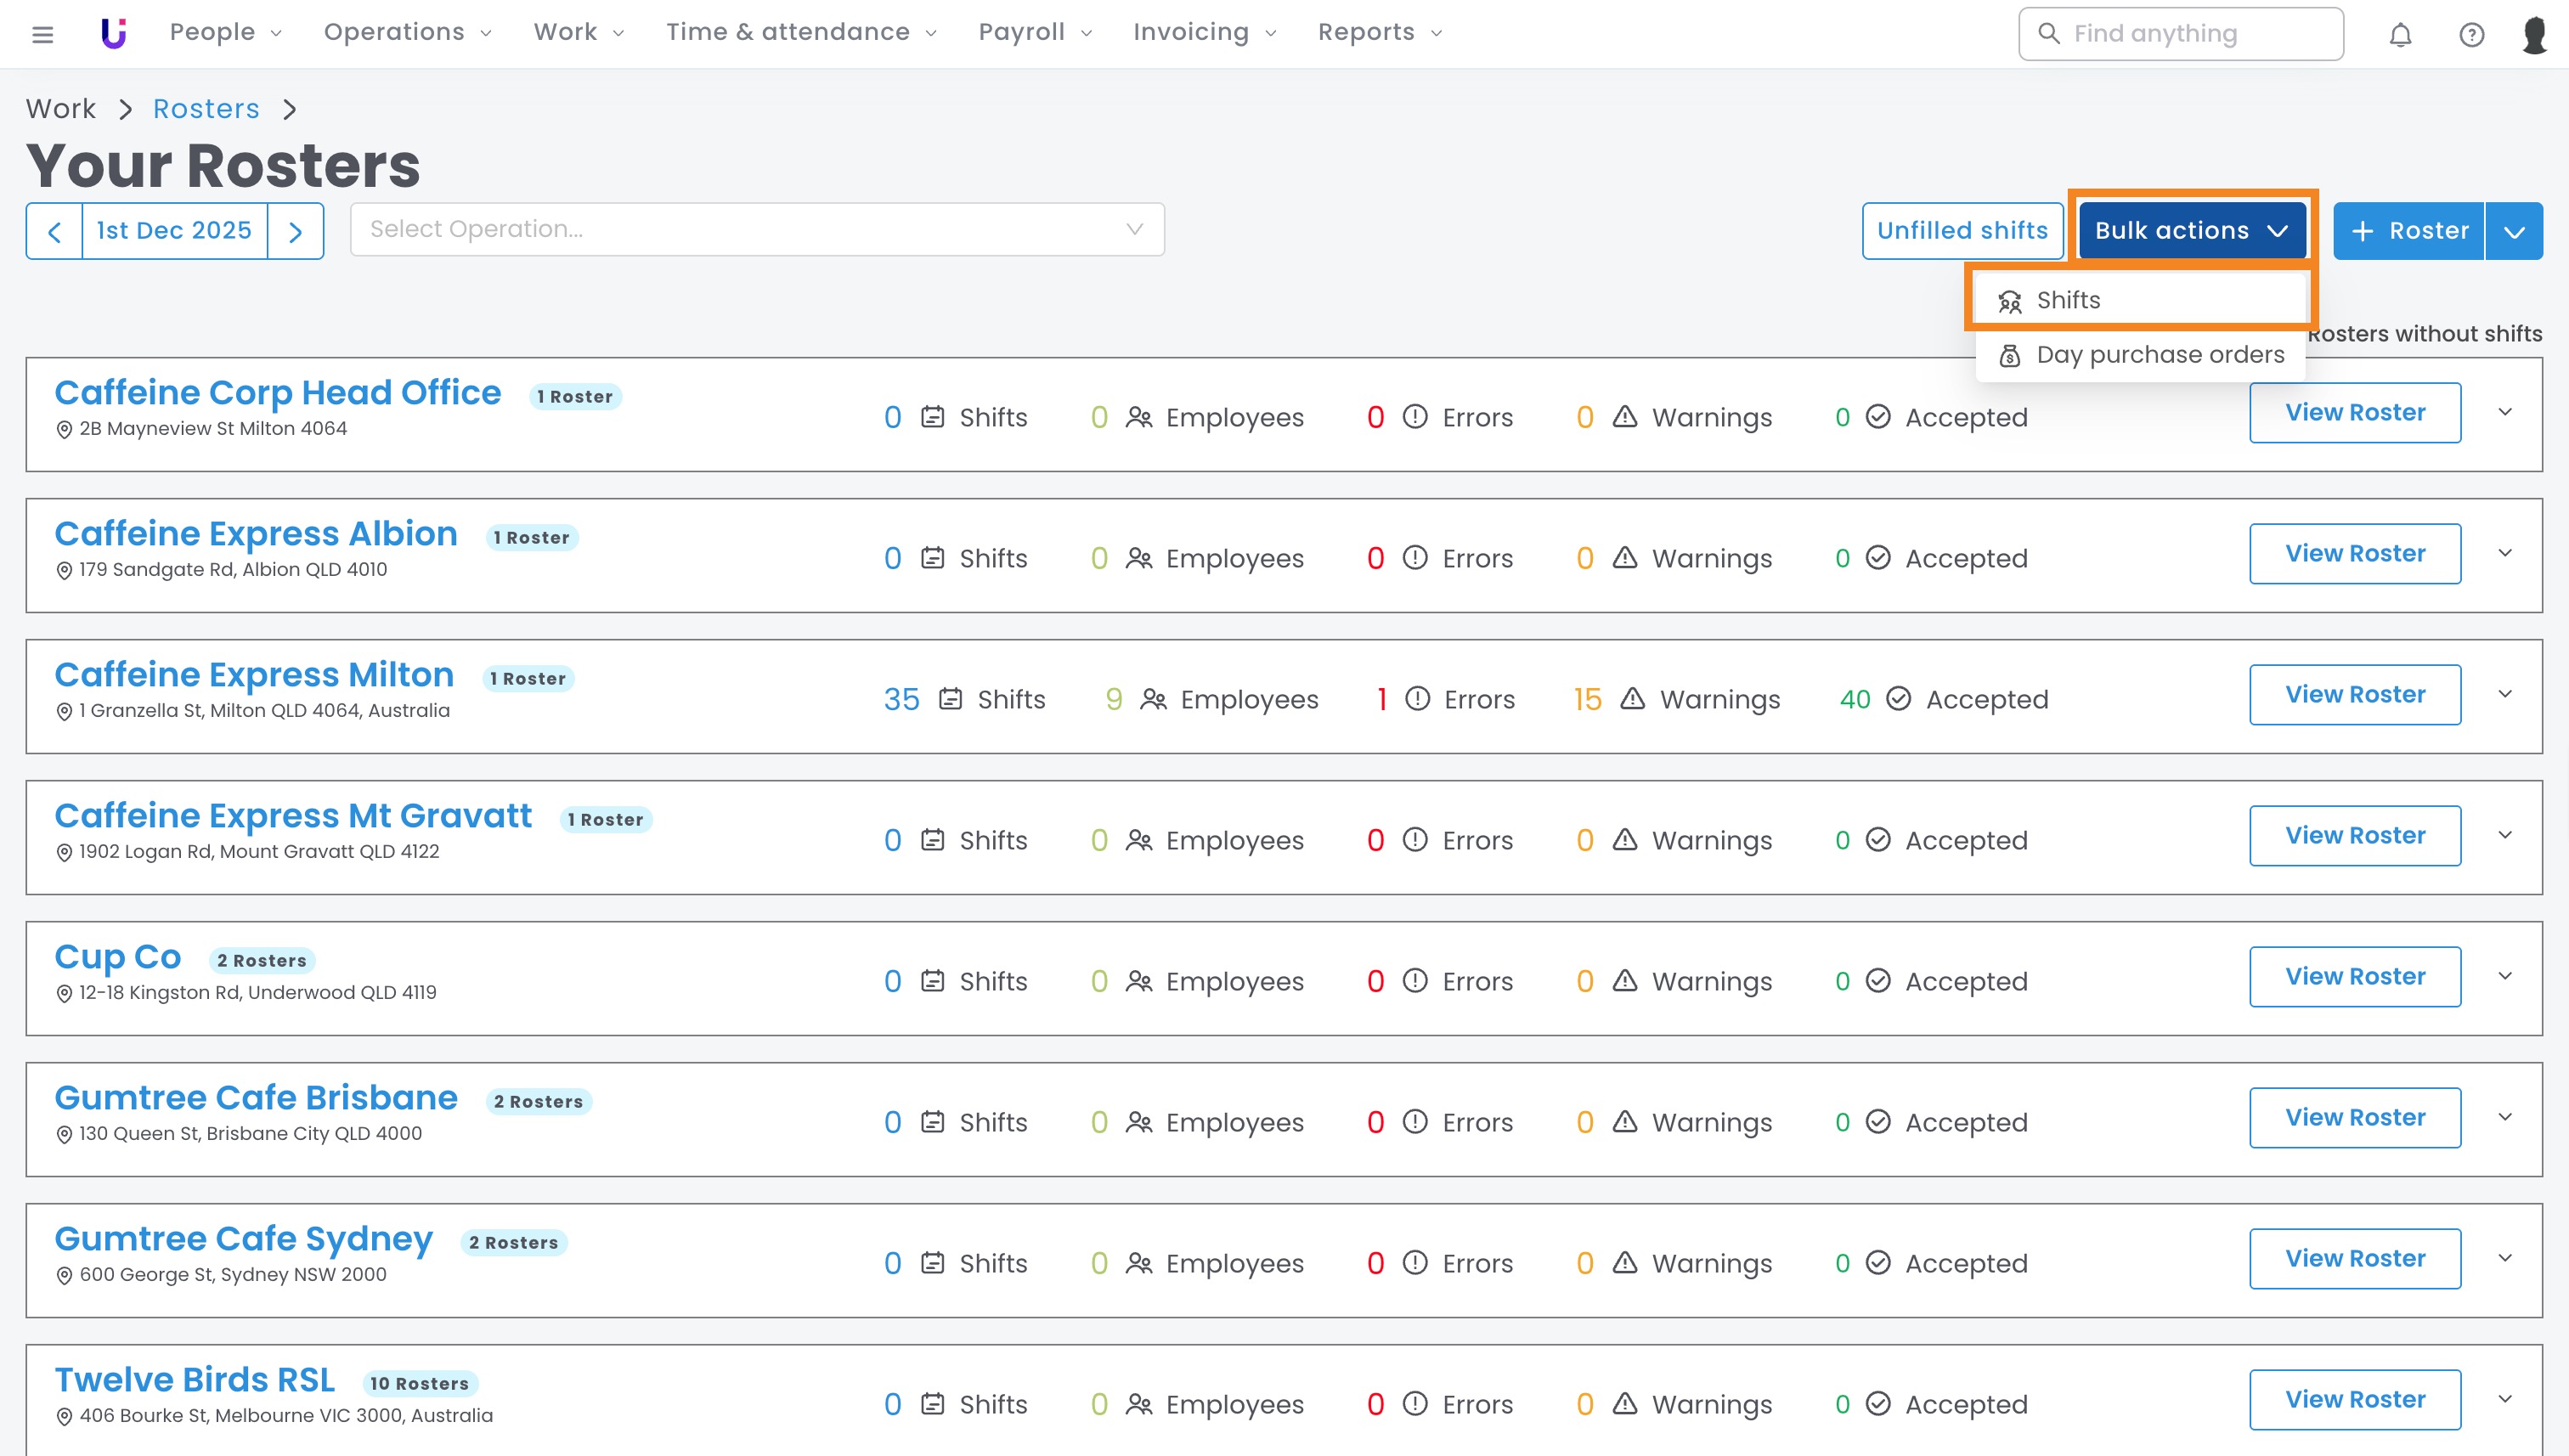The width and height of the screenshot is (2569, 1456).
Task: Click the notifications bell icon
Action: [2400, 35]
